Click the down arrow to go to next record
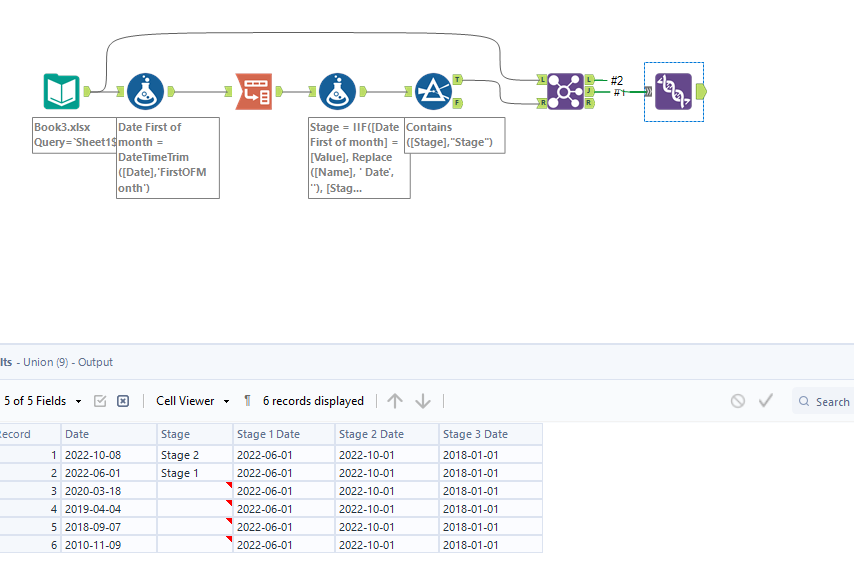This screenshot has width=854, height=583. [423, 400]
